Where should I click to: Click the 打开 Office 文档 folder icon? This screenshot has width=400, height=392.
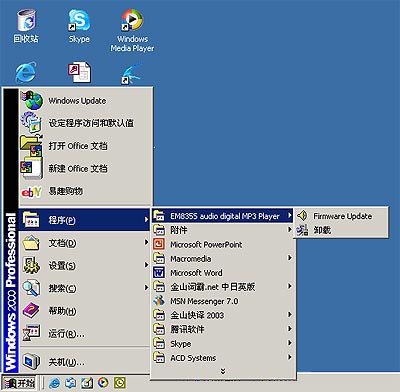(31, 145)
